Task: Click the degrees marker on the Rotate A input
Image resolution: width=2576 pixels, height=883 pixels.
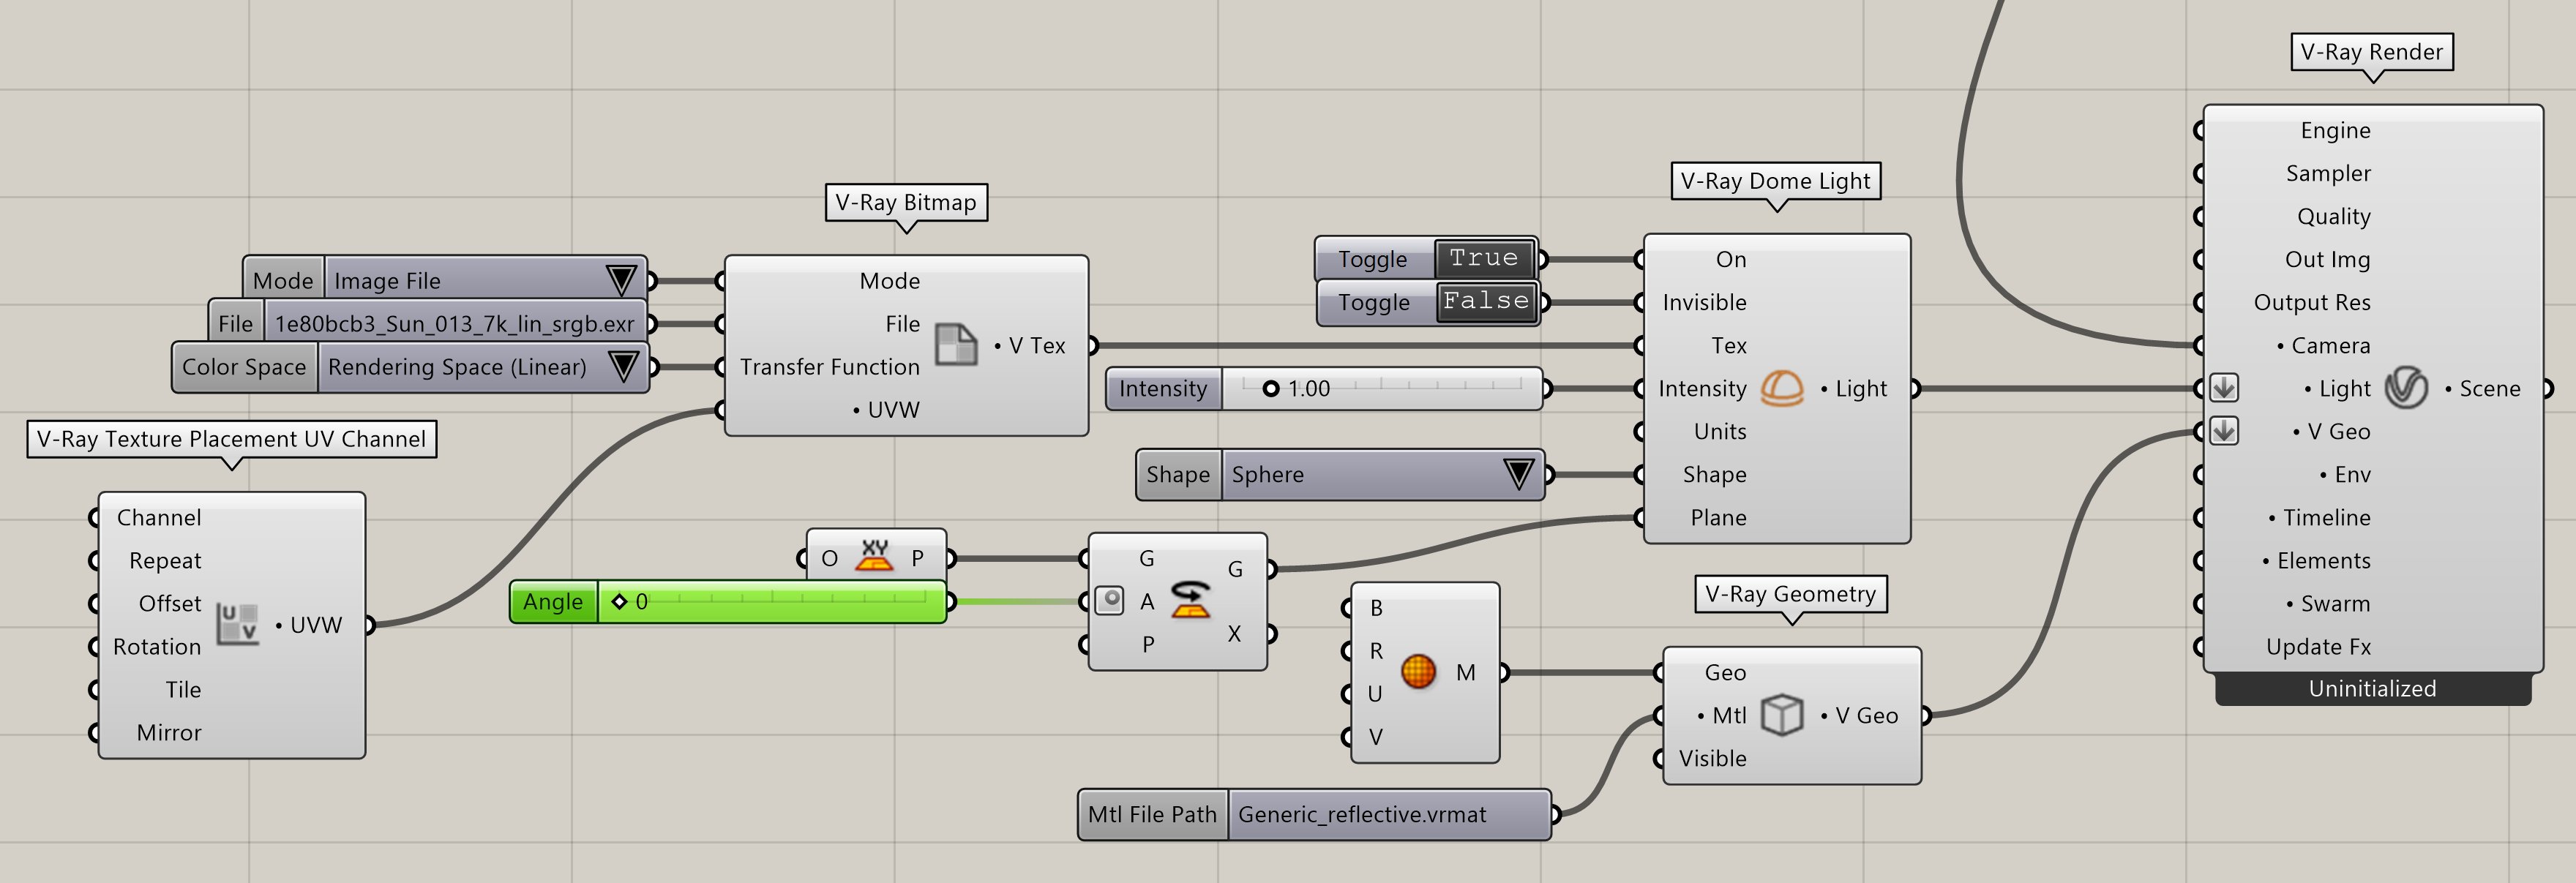Action: click(x=1110, y=600)
